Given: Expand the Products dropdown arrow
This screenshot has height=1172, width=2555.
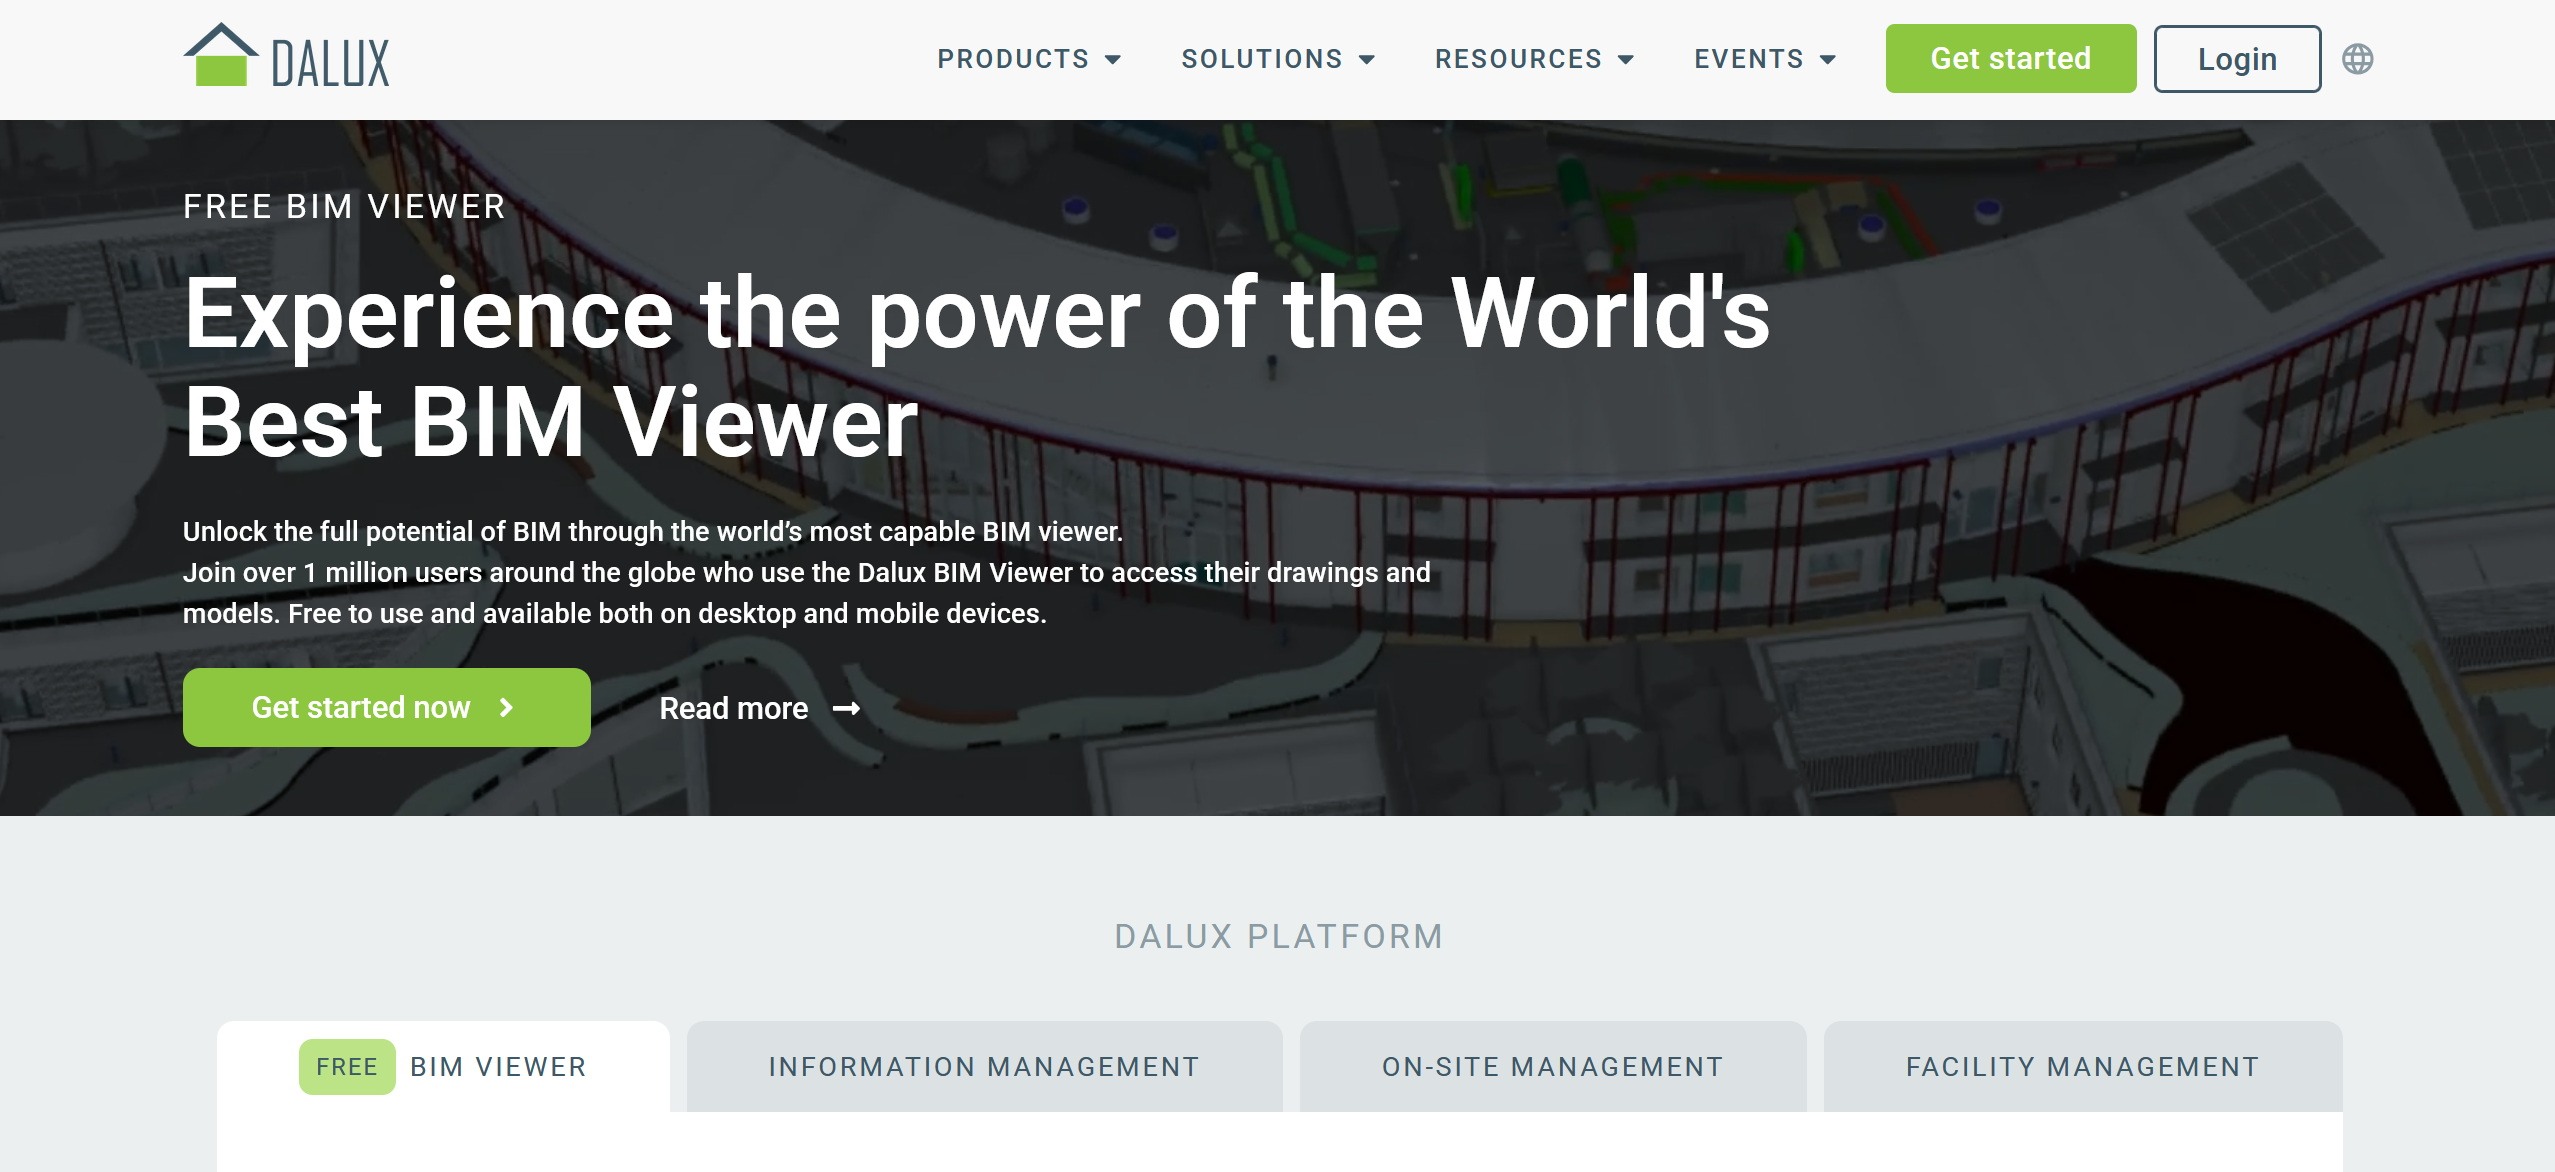Looking at the screenshot, I should (1113, 60).
